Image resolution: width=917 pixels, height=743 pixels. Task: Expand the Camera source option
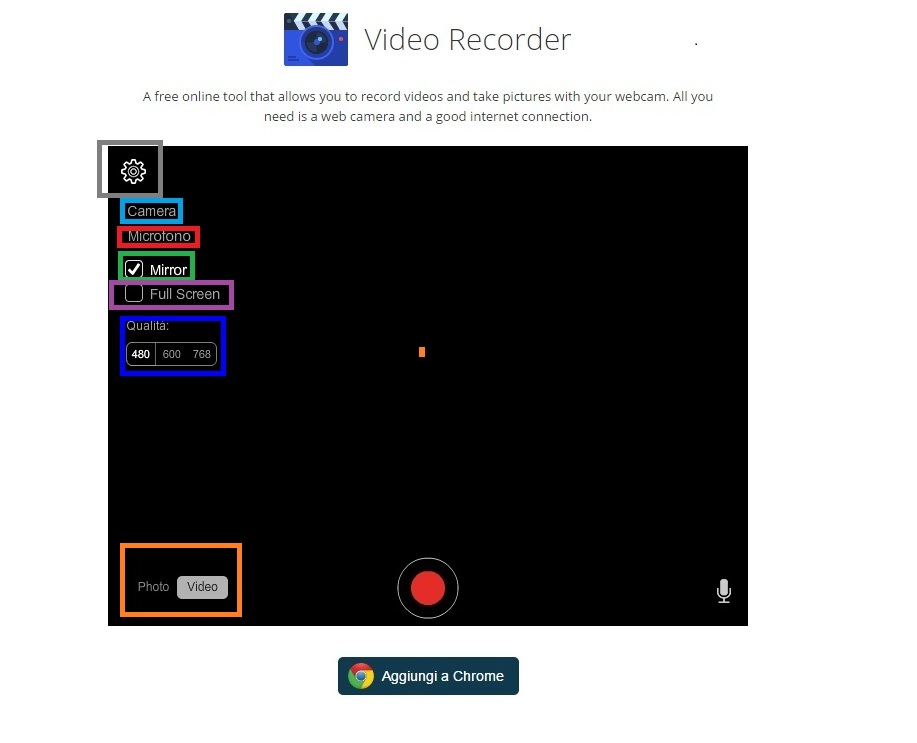coord(151,211)
